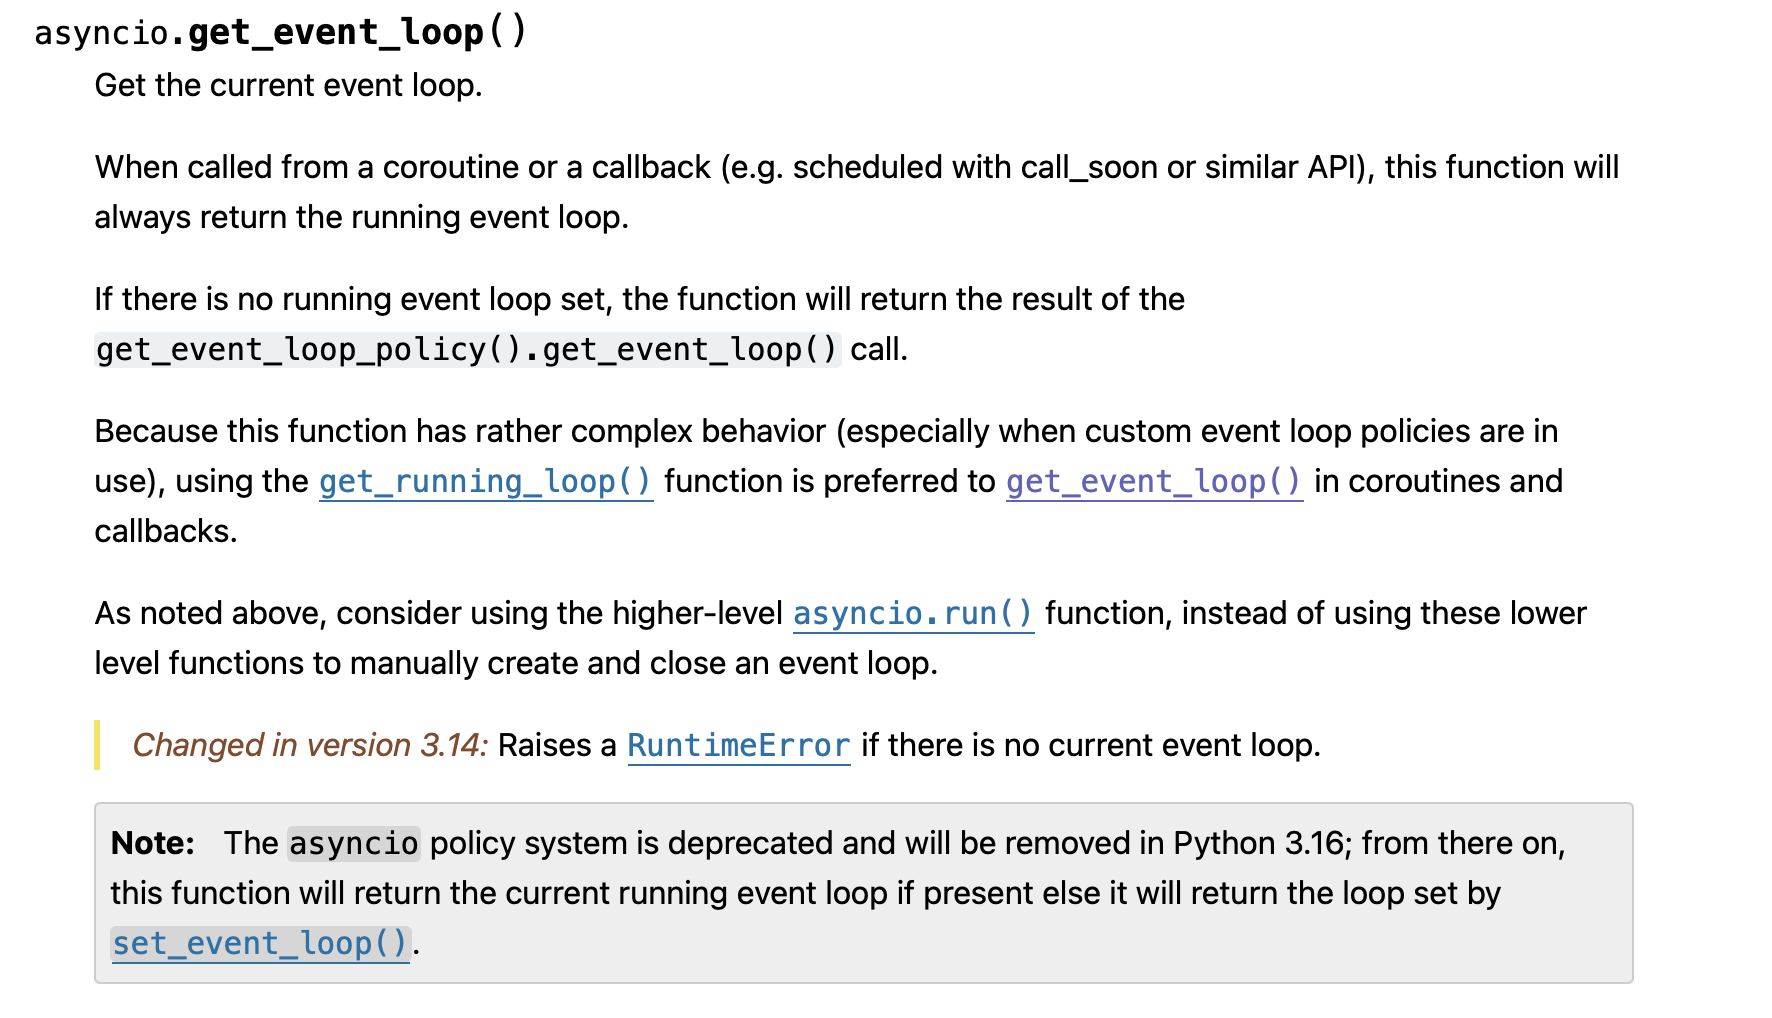The height and width of the screenshot is (1018, 1772).
Task: Follow the asyncio.run() link
Action: (912, 614)
